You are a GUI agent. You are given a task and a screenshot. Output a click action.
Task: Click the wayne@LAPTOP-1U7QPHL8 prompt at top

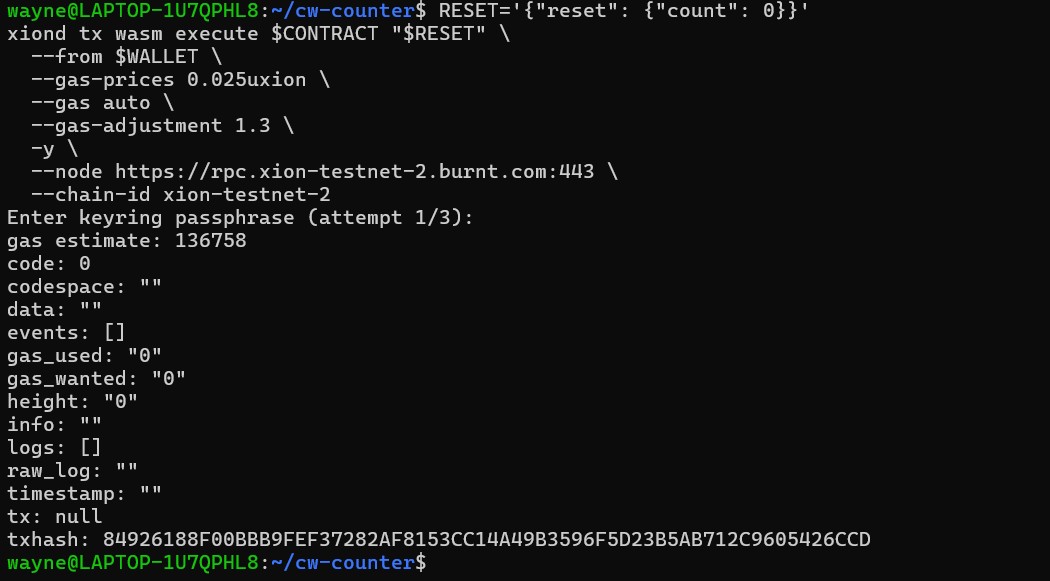coord(133,11)
